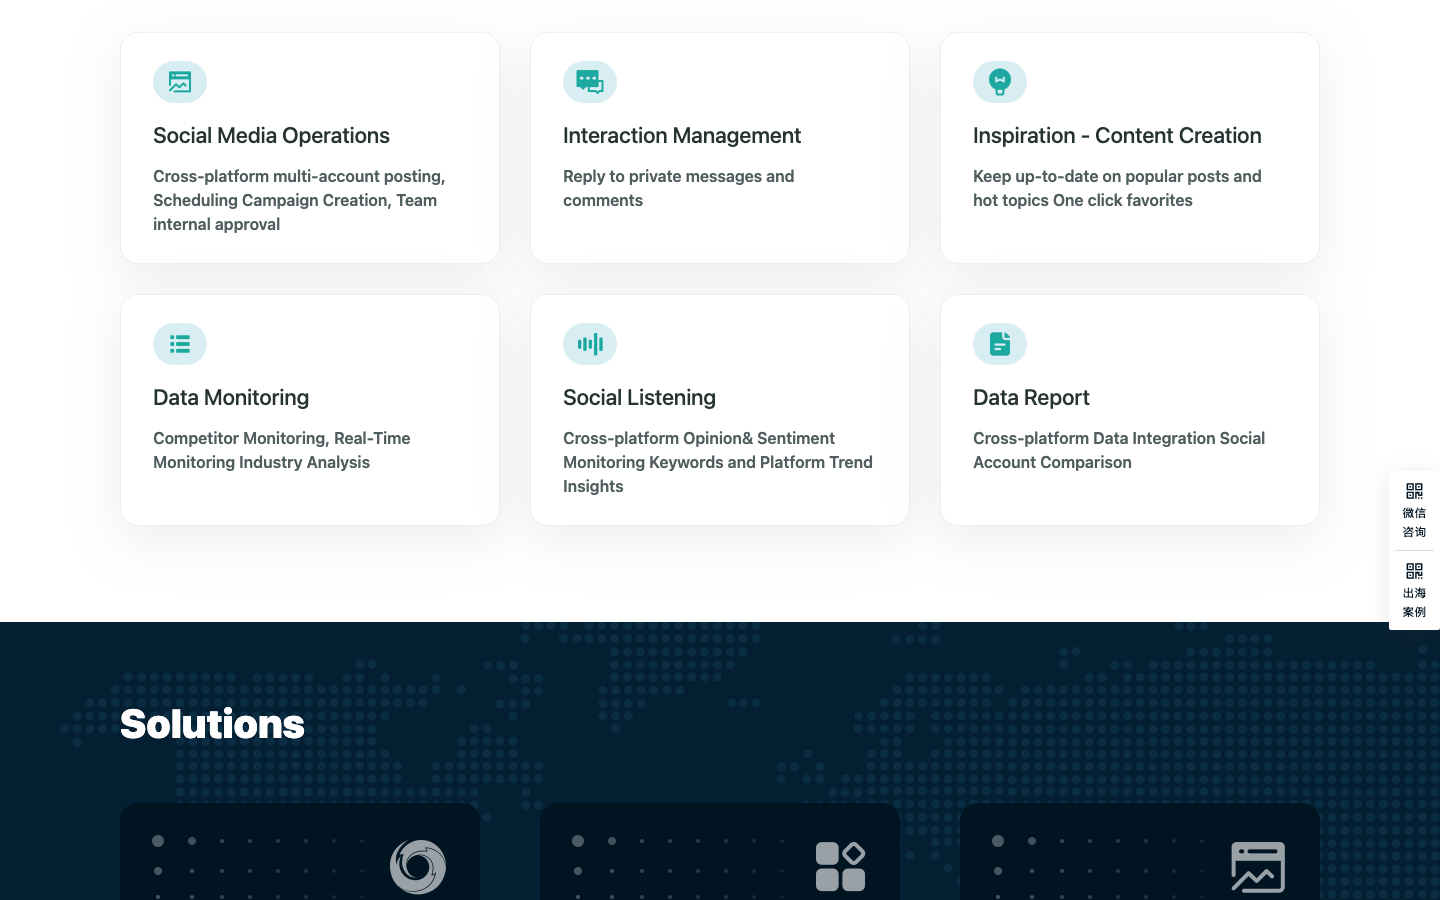This screenshot has height=900, width=1440.
Task: Open the 出海案例 QR code widget
Action: 1414,590
